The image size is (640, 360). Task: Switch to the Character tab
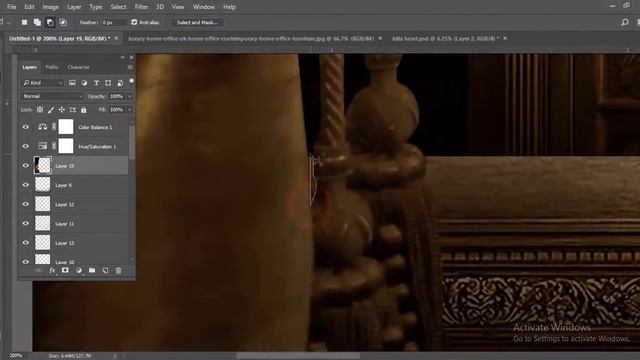click(x=78, y=67)
